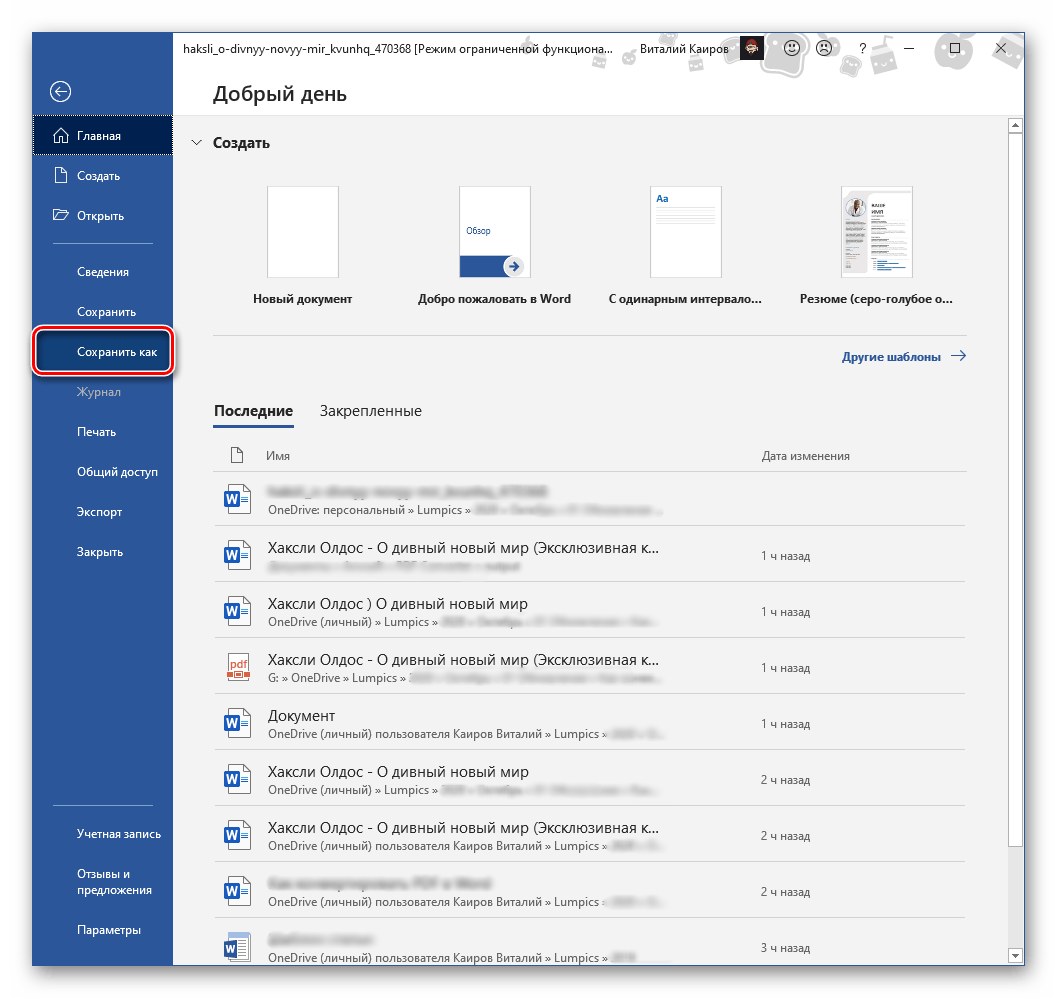Click Word icon beside Документ entry
This screenshot has height=998, width=1057.
click(237, 722)
